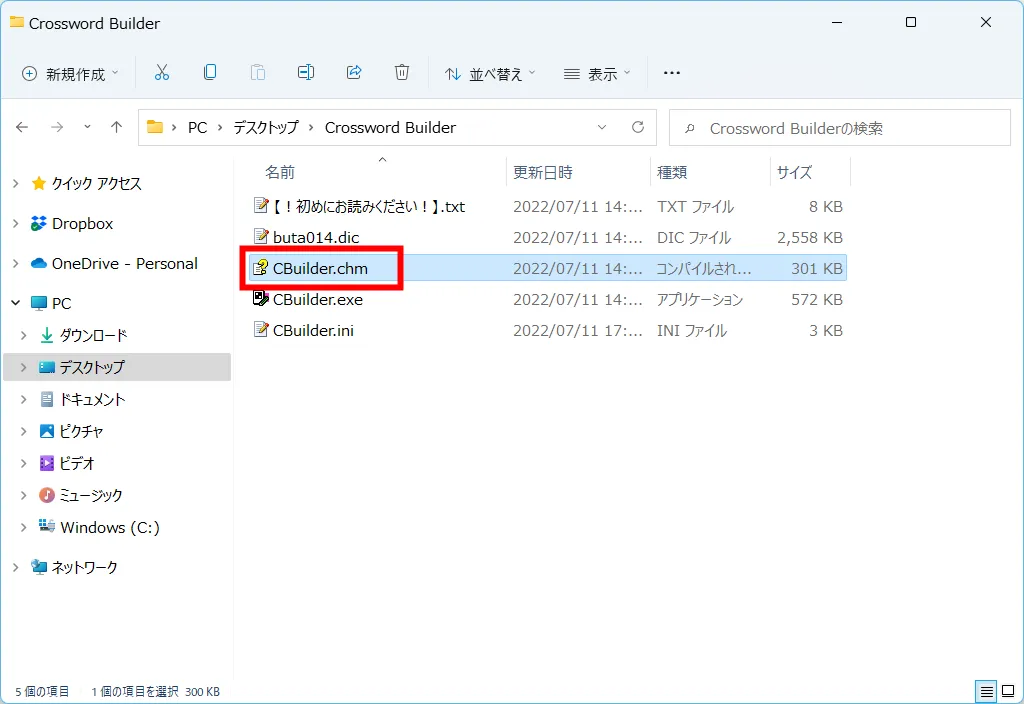This screenshot has width=1024, height=704.
Task: Click the Crossword Builderの検索 search box
Action: pyautogui.click(x=840, y=128)
